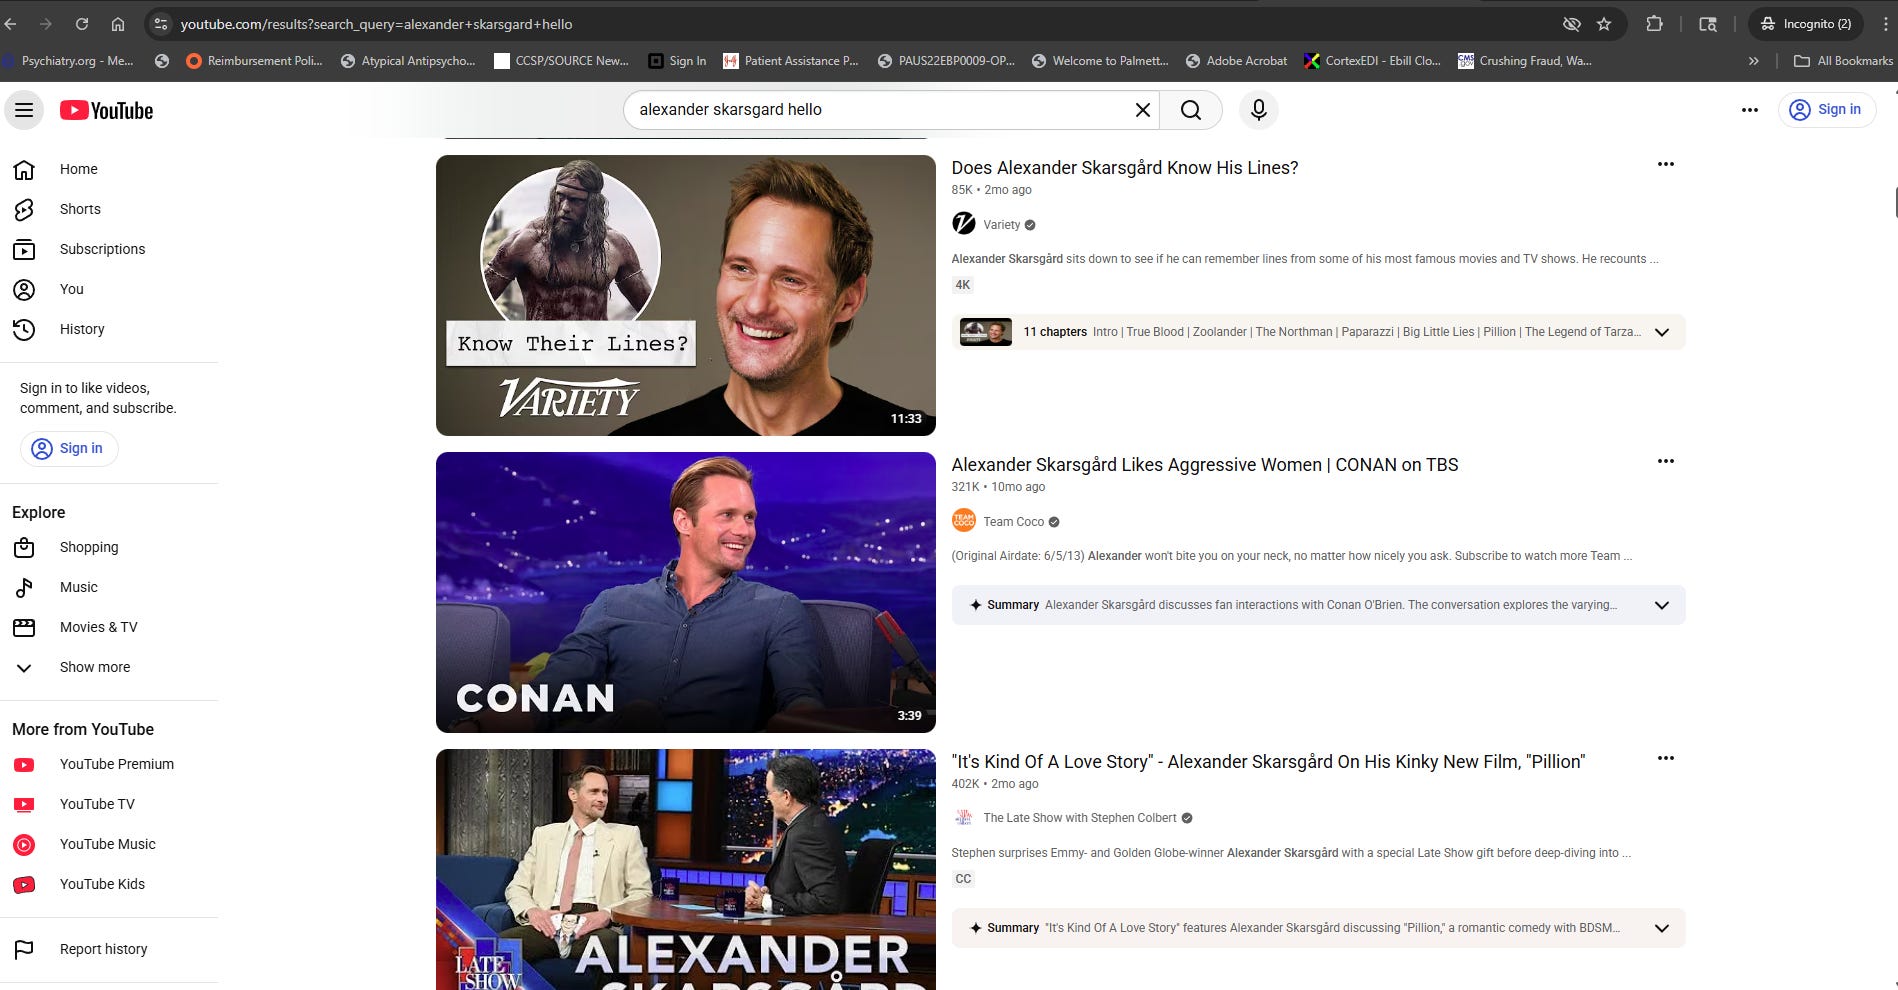Open the YouTube guide hamburger menu
The width and height of the screenshot is (1898, 990).
(x=24, y=110)
